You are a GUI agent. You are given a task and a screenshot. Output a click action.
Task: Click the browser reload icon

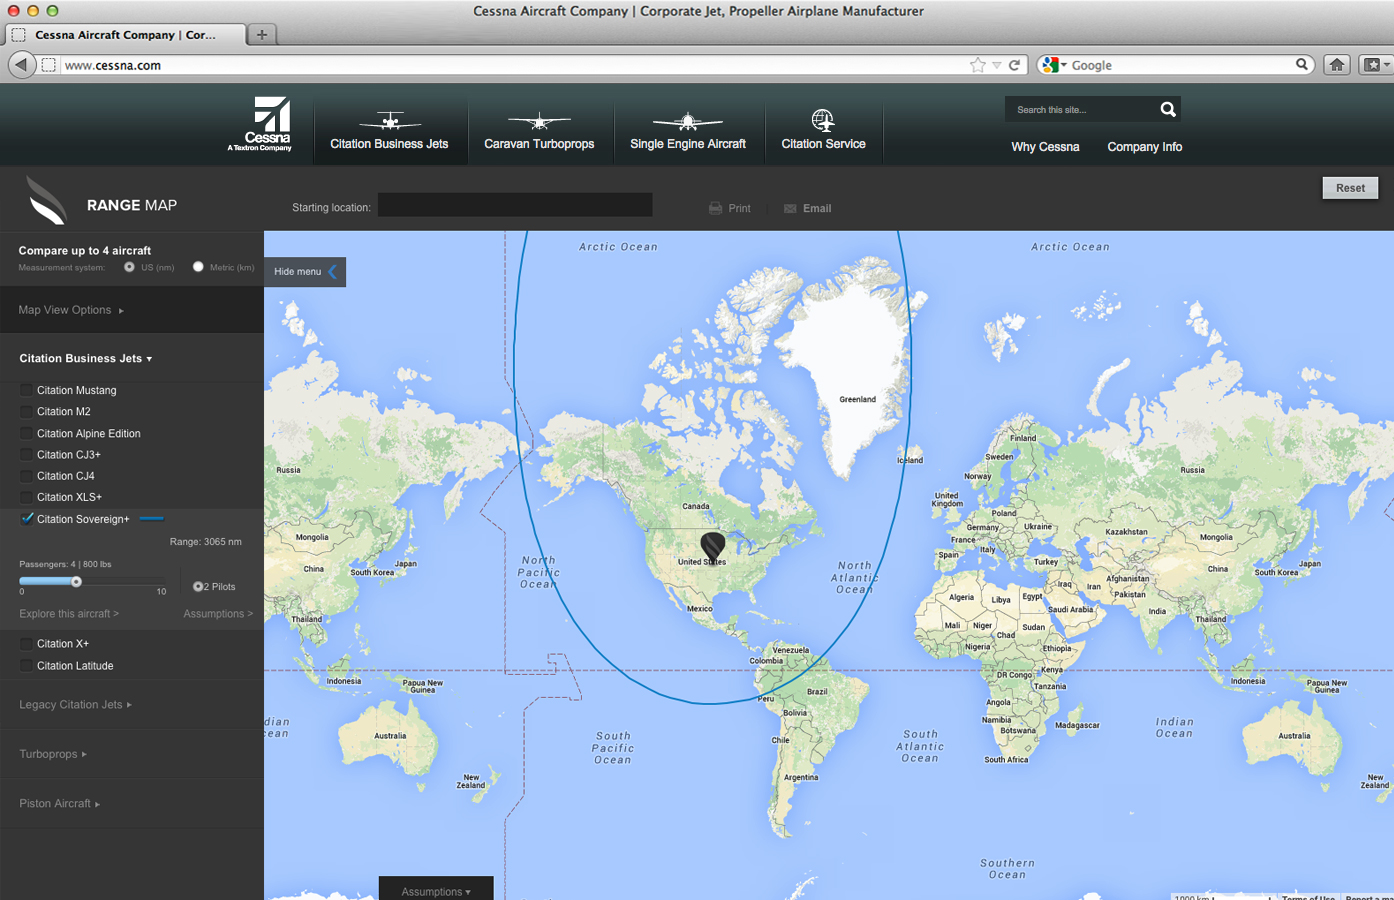pyautogui.click(x=1014, y=65)
